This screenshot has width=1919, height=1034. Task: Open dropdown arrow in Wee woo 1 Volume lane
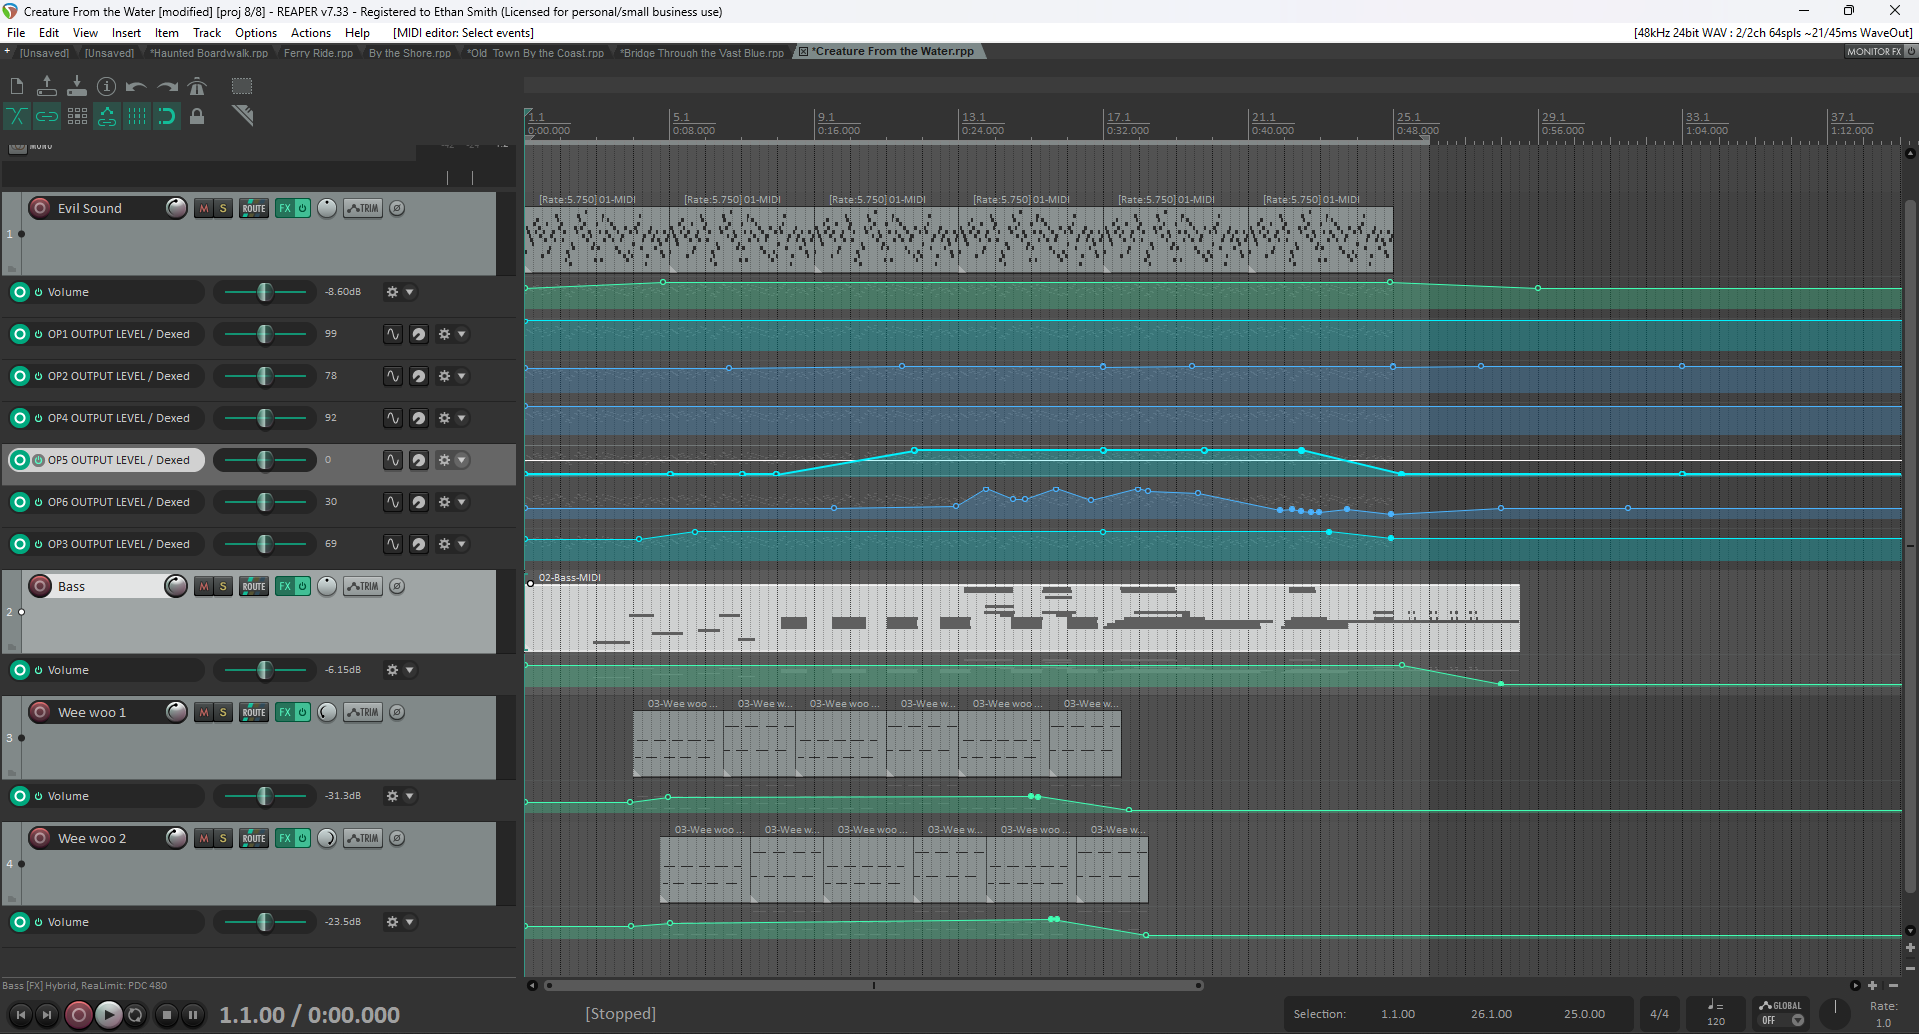click(x=410, y=796)
